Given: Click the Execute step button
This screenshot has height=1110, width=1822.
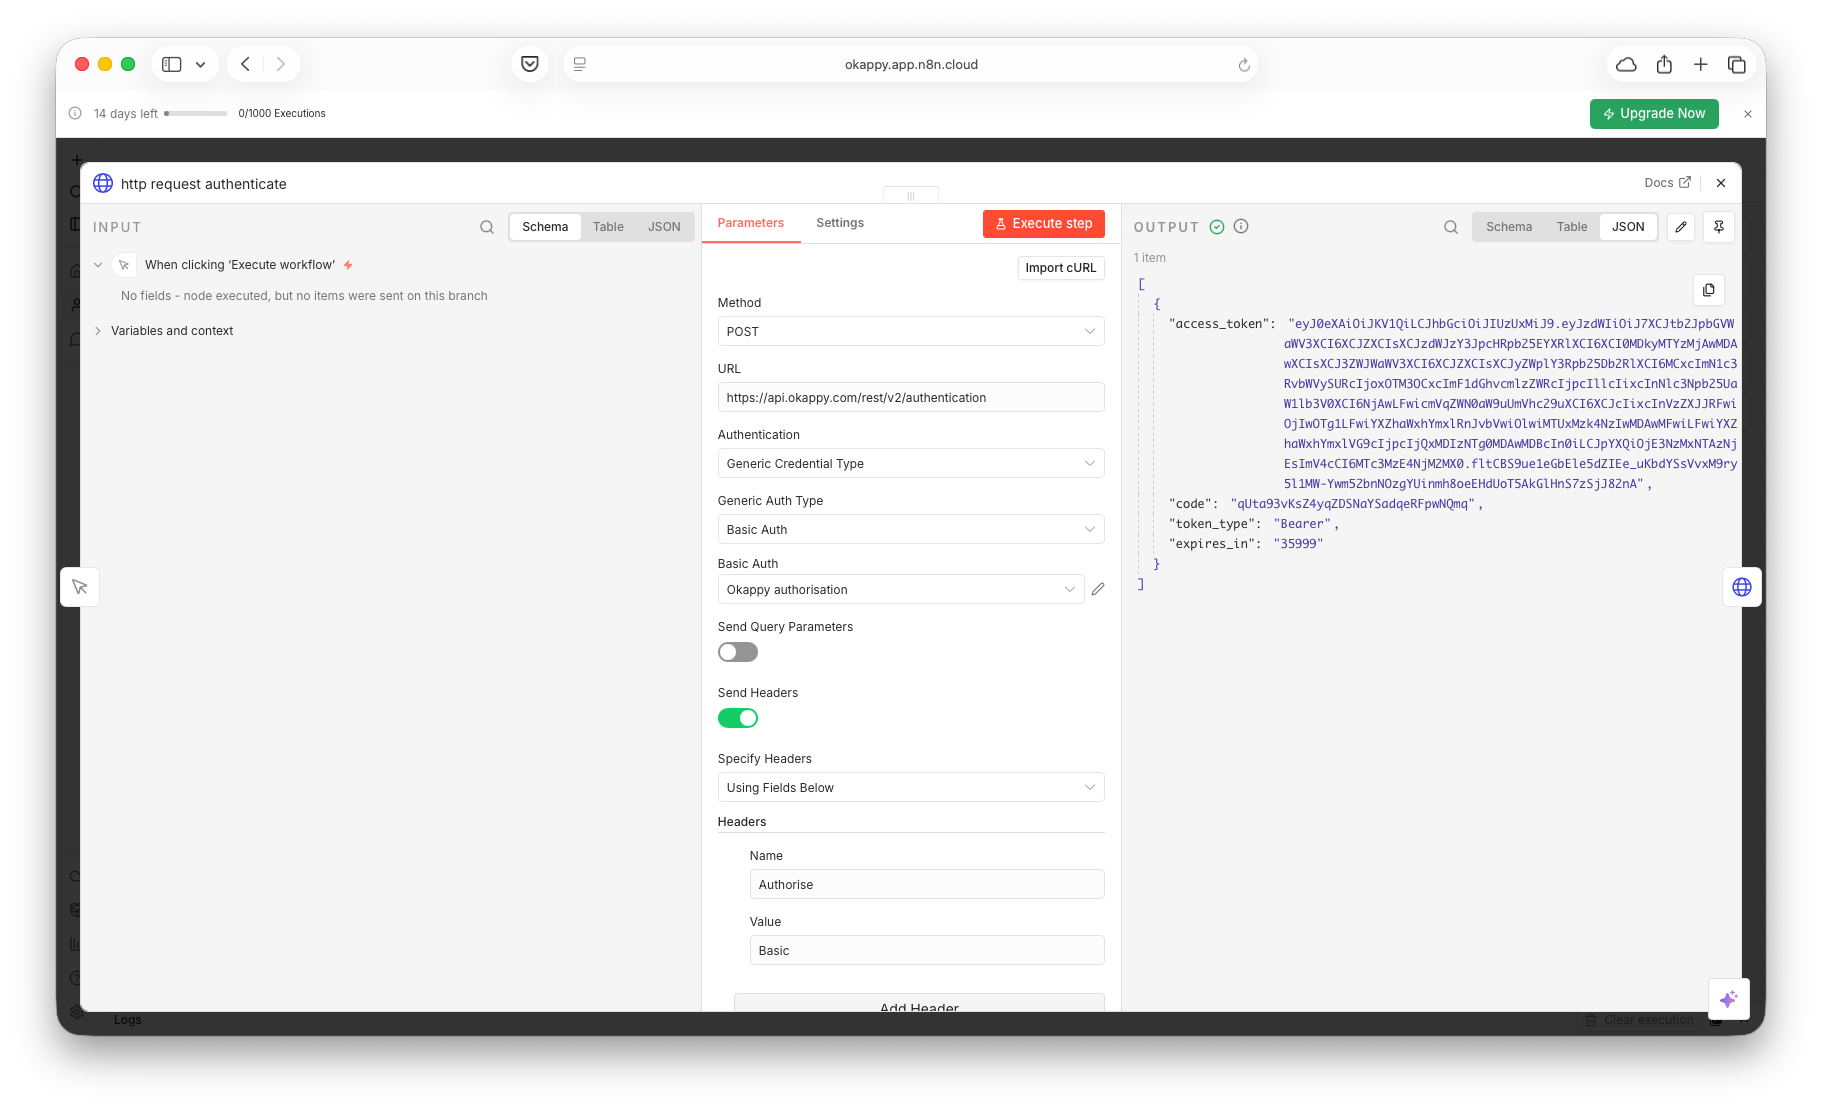Looking at the screenshot, I should click(1044, 224).
